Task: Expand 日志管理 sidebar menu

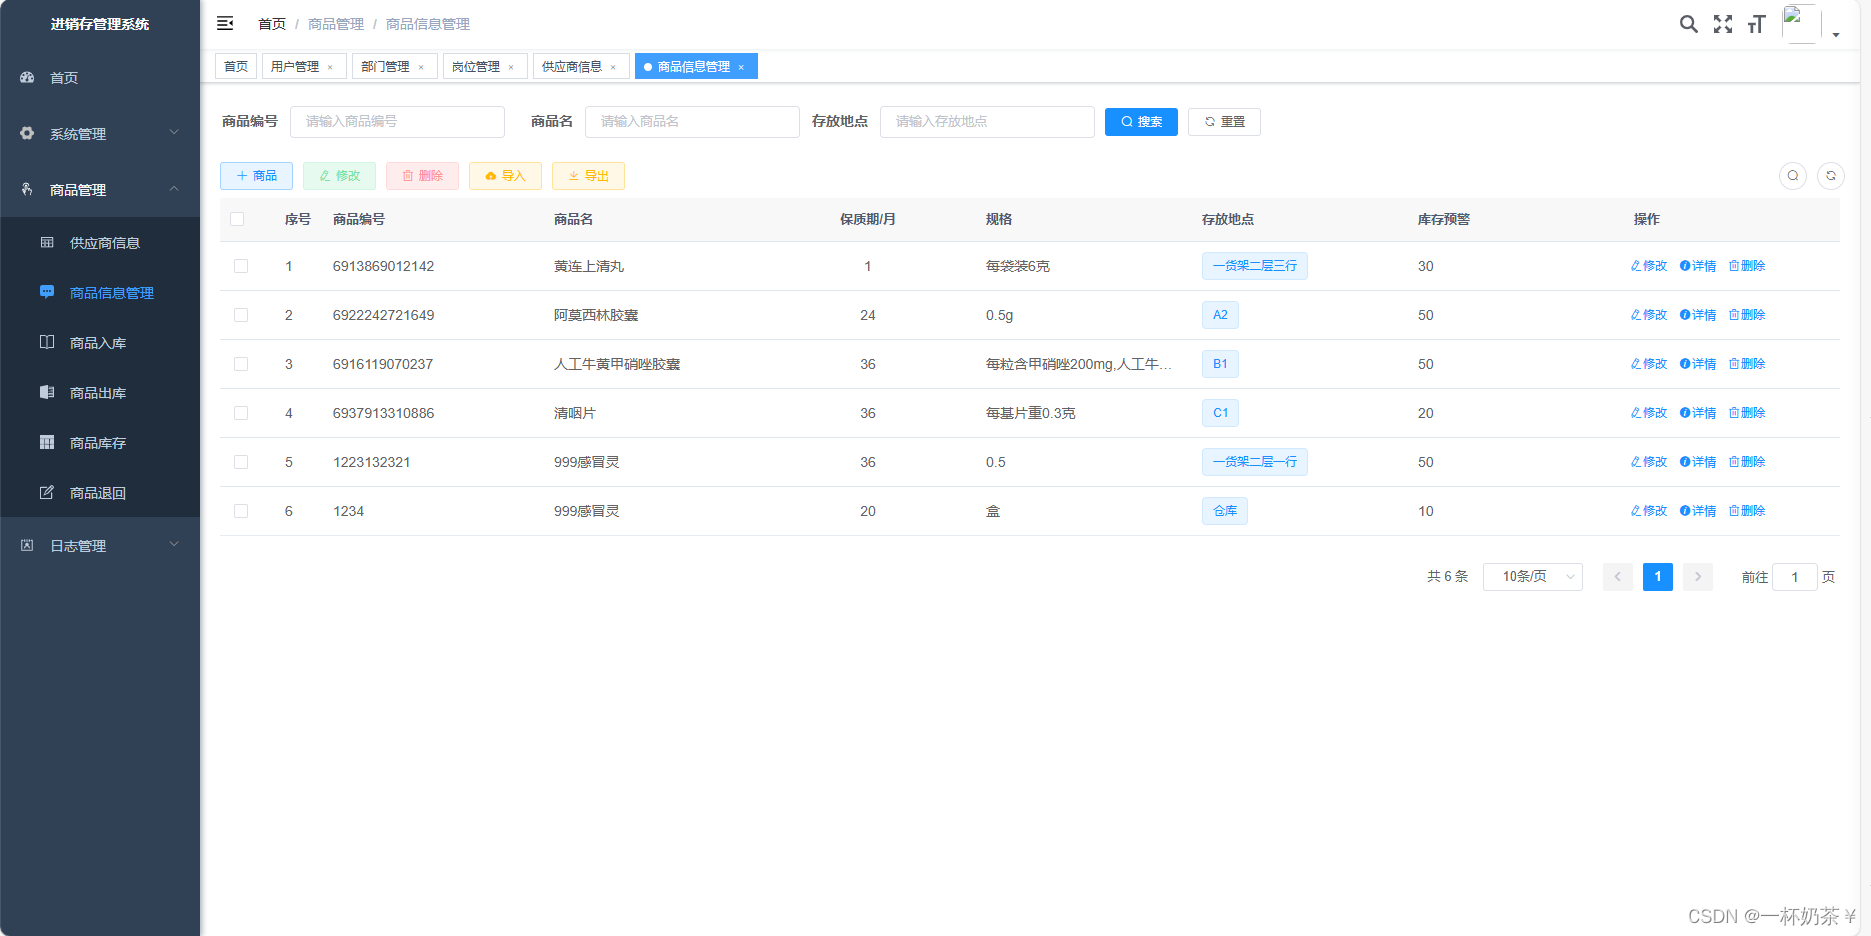Action: click(100, 545)
